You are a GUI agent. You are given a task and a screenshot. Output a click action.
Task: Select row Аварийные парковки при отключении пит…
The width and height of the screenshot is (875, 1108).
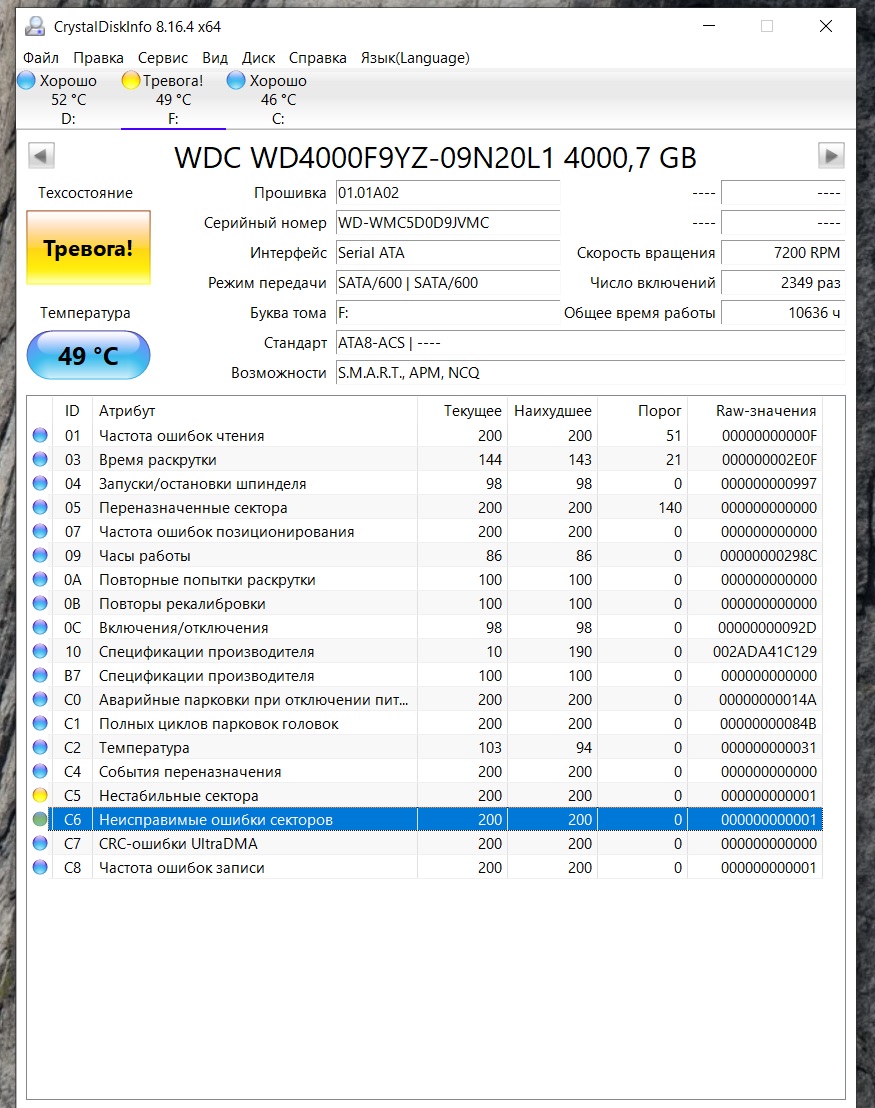(426, 700)
